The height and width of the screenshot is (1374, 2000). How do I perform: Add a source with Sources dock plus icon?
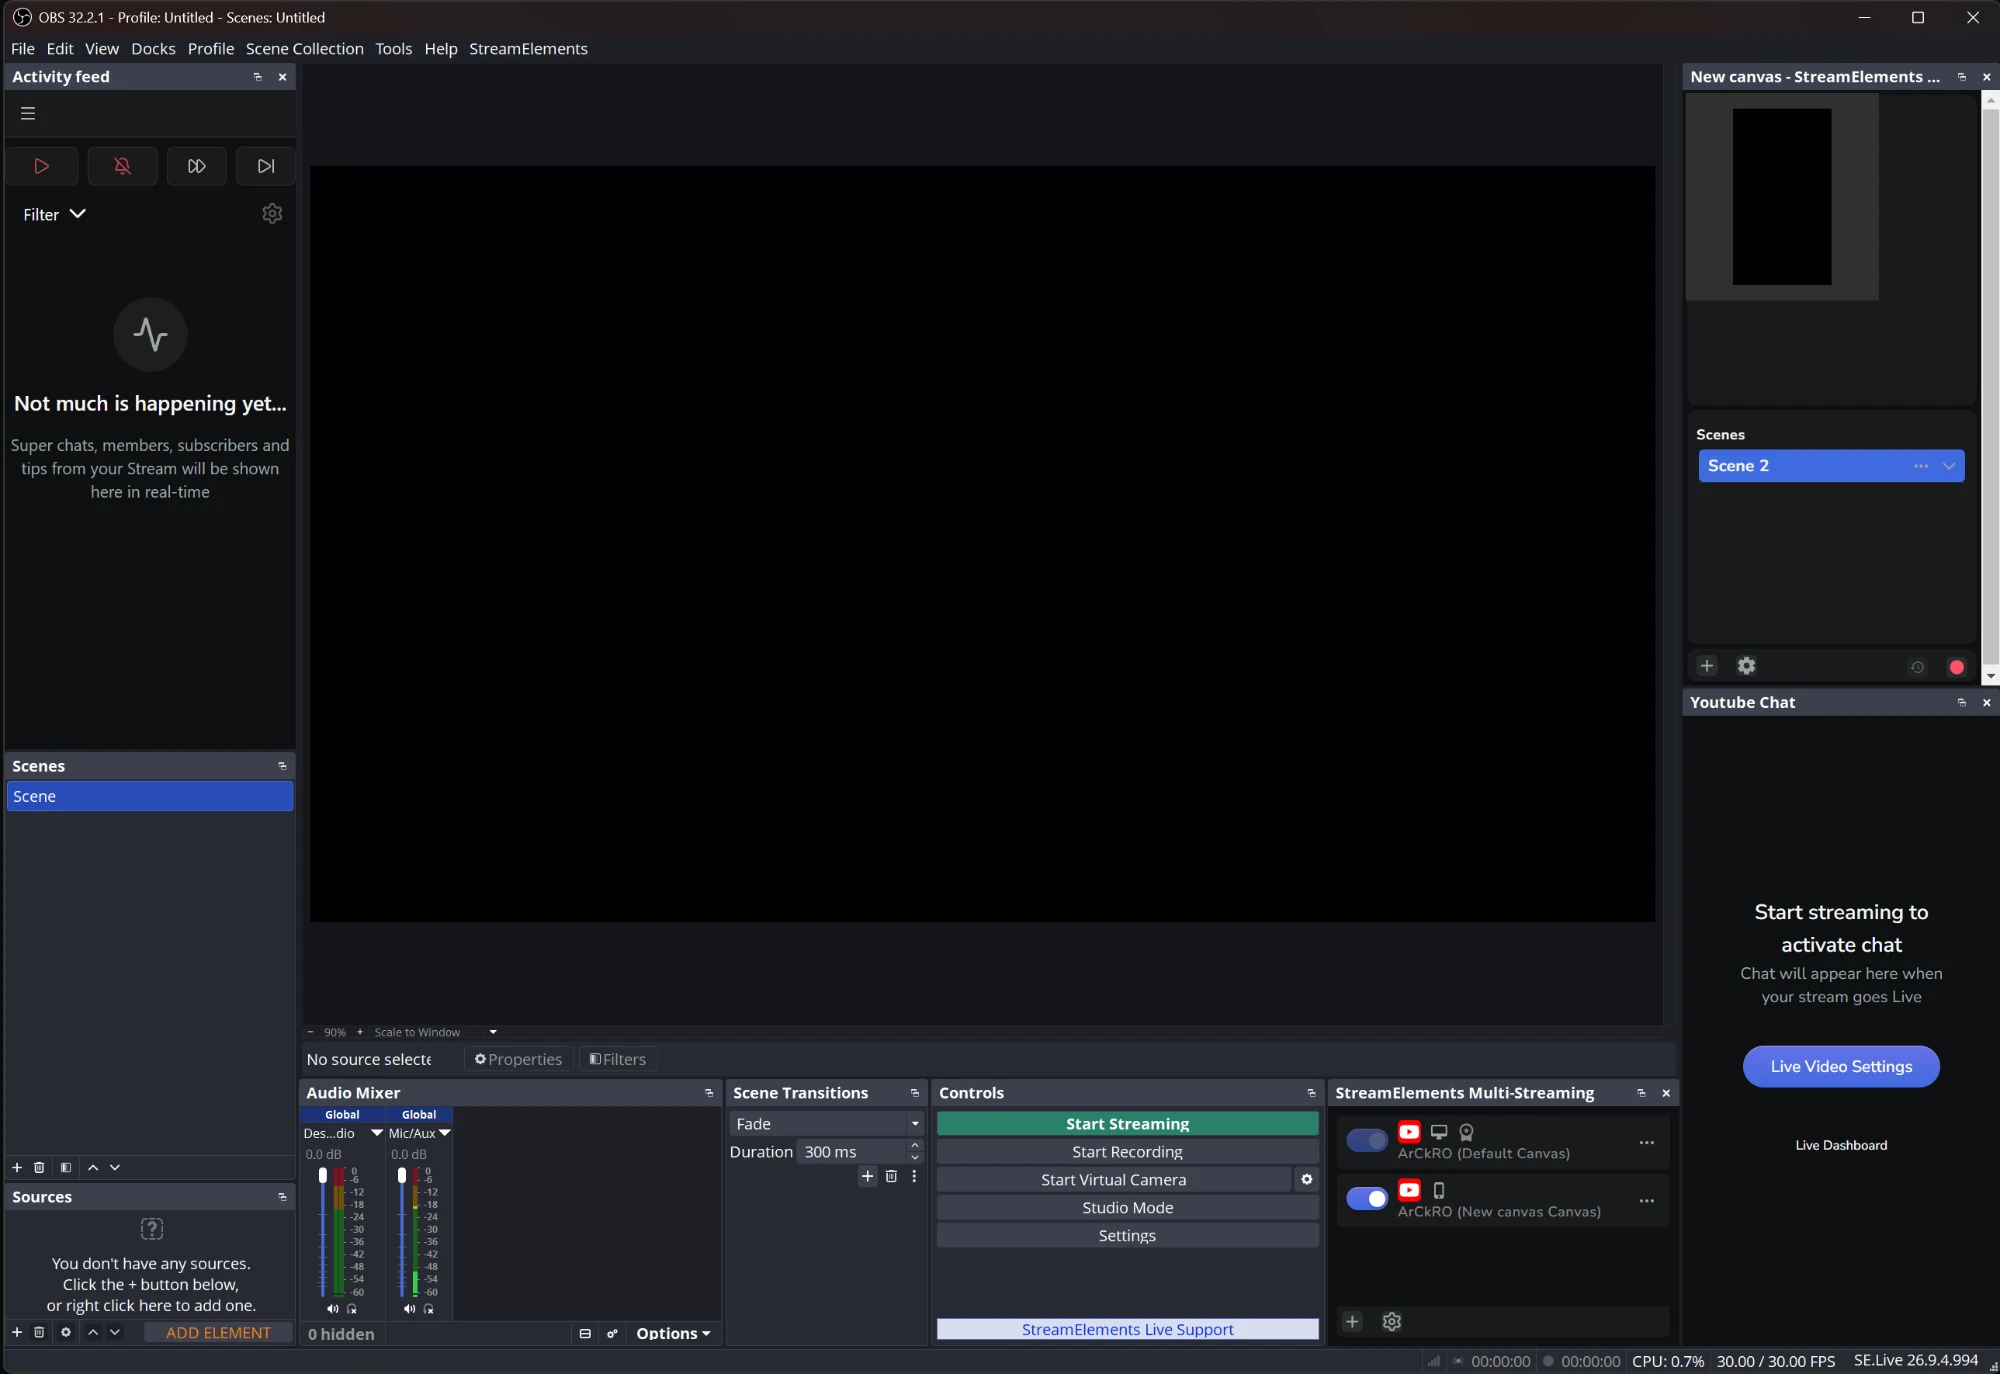point(17,1332)
